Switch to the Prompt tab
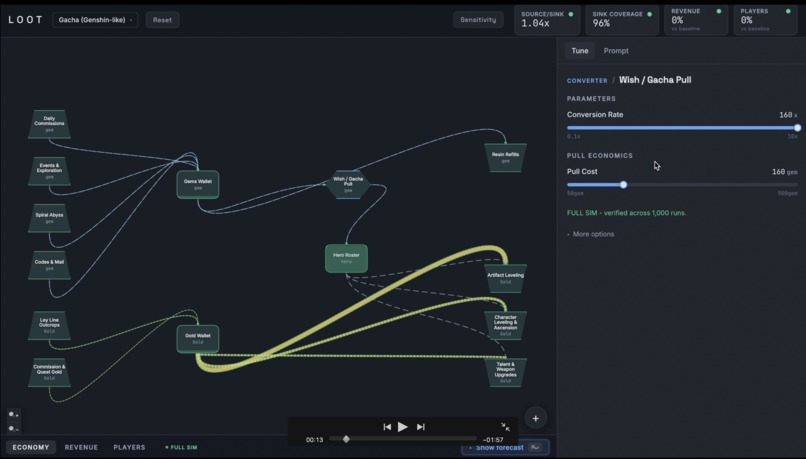Screen dimensions: 806x459 tap(616, 51)
